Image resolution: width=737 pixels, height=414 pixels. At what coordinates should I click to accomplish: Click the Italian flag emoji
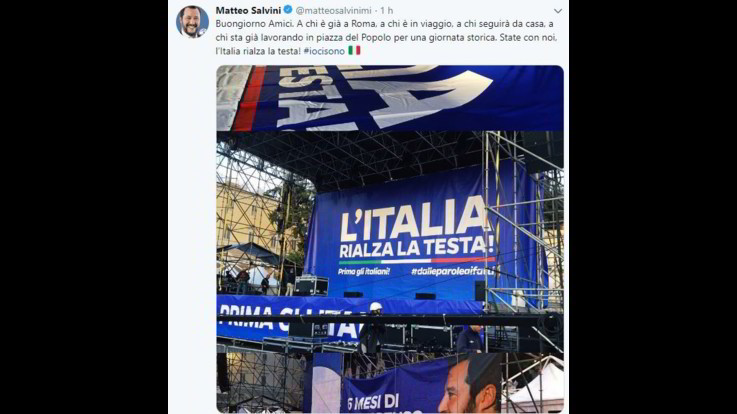click(x=354, y=50)
